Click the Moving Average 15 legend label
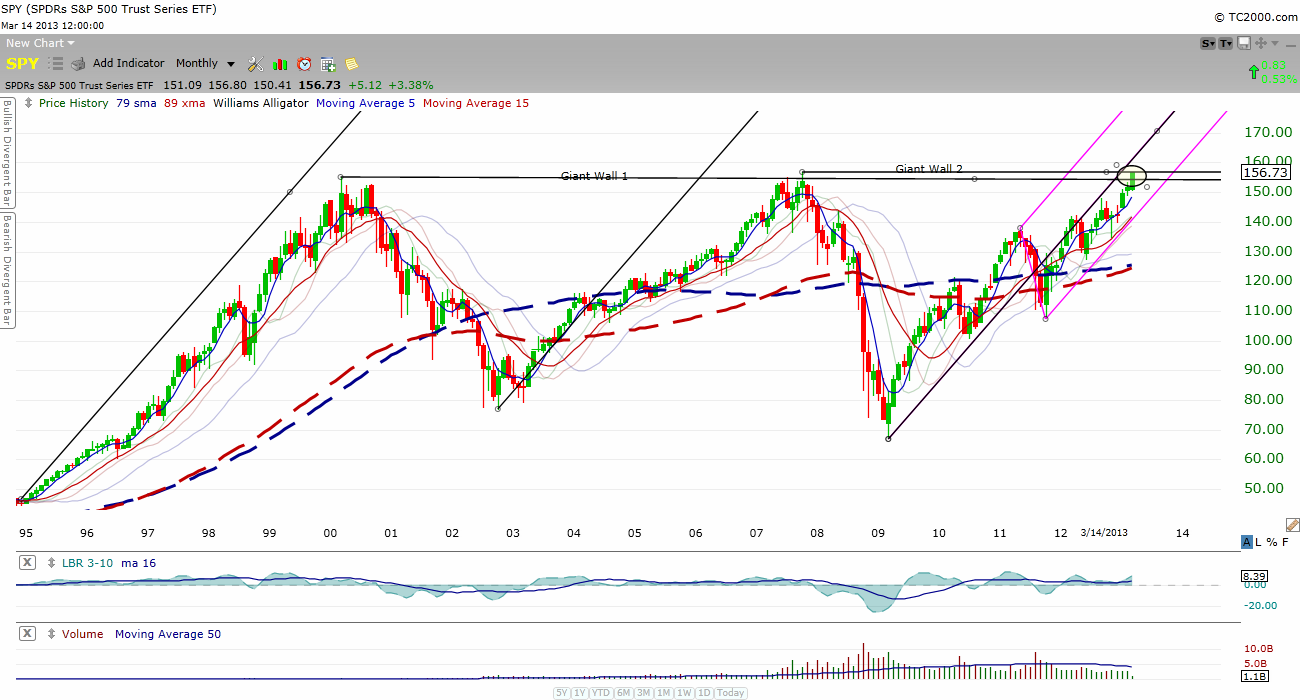1300x700 pixels. tap(476, 103)
